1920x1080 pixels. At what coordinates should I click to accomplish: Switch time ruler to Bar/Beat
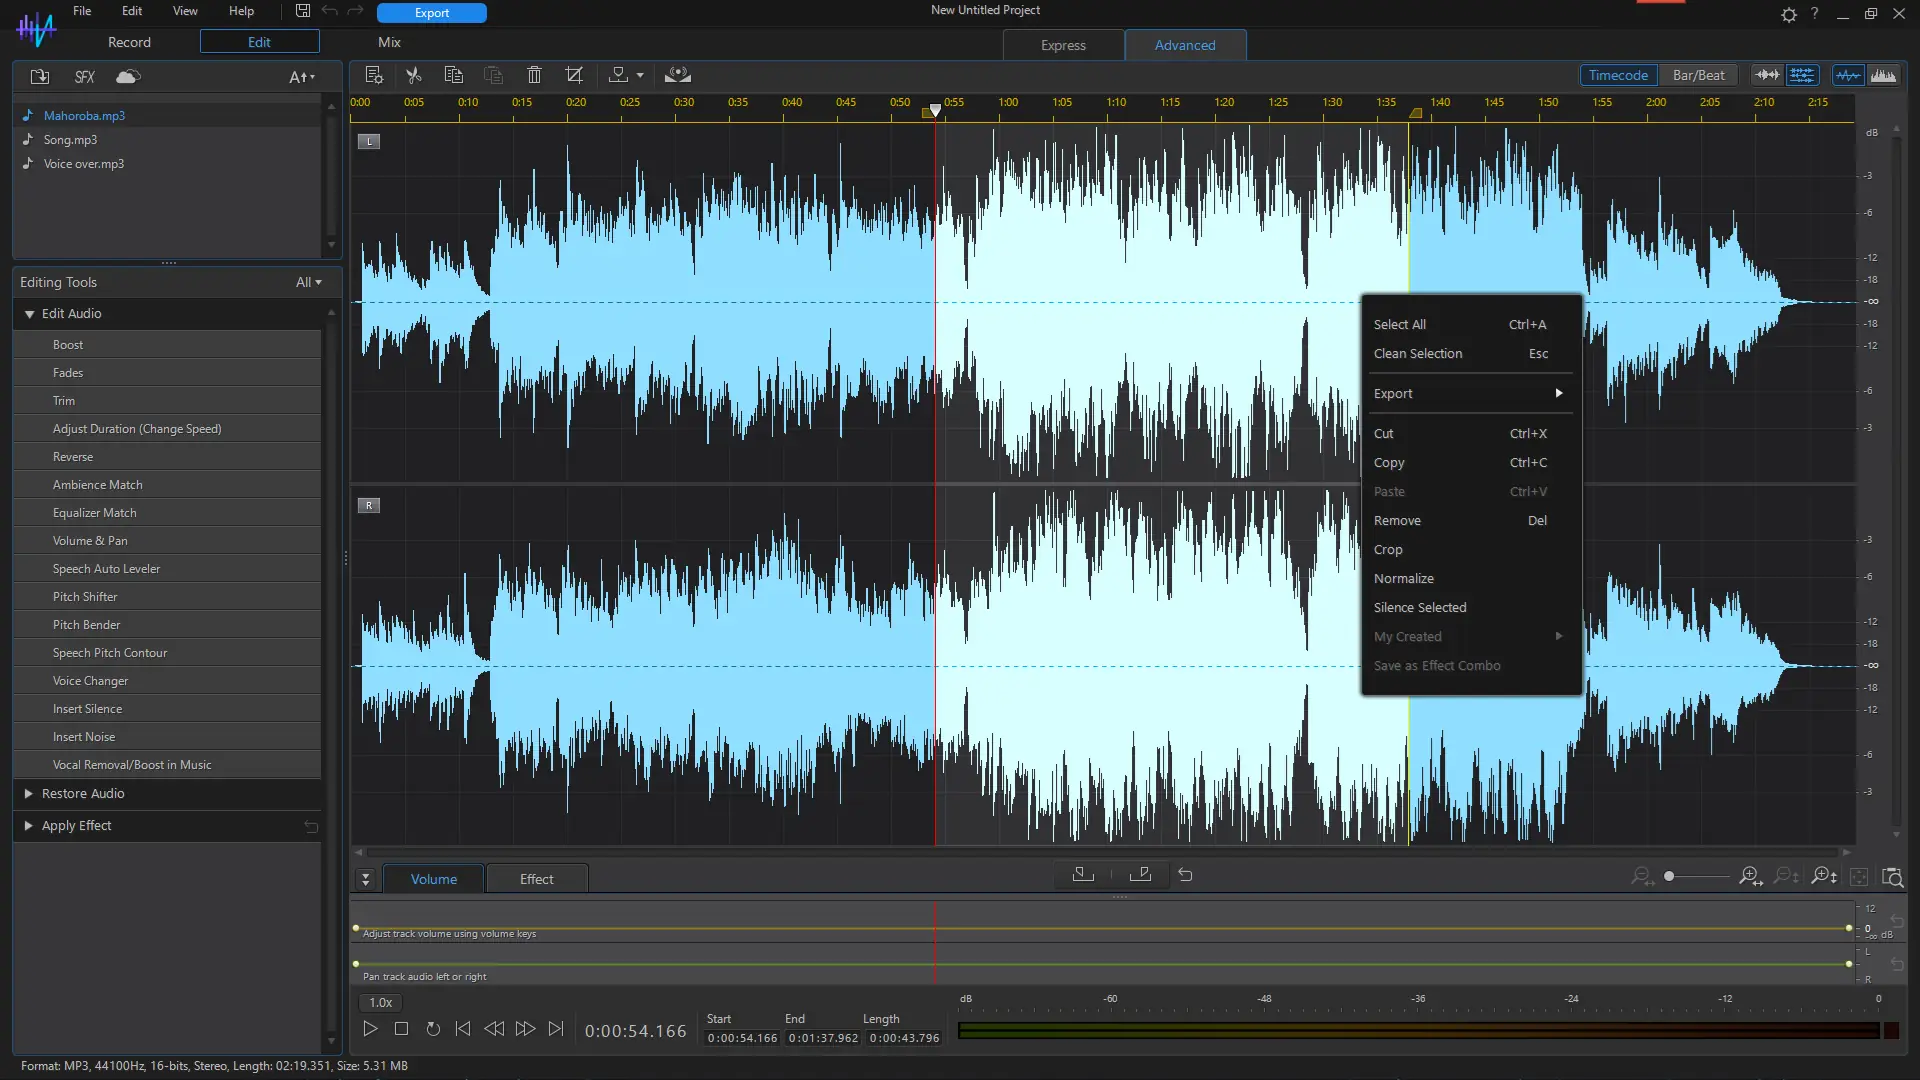[1698, 75]
